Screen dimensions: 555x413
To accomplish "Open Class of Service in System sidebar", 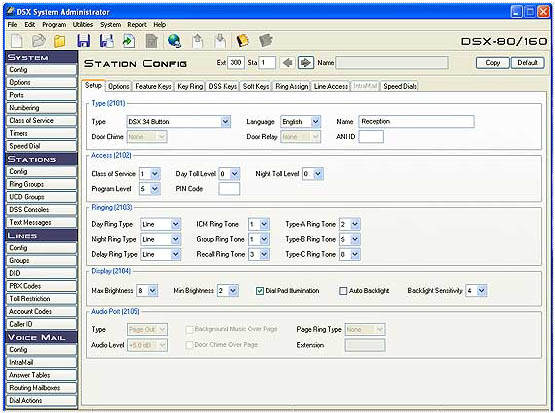I will [x=41, y=121].
